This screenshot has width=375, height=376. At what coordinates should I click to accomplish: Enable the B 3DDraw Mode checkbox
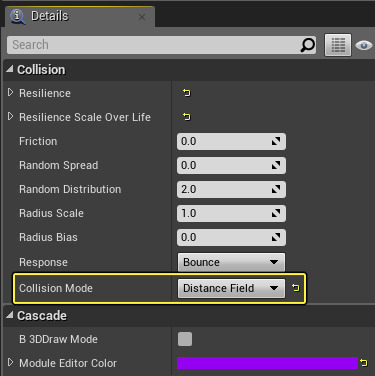click(185, 339)
